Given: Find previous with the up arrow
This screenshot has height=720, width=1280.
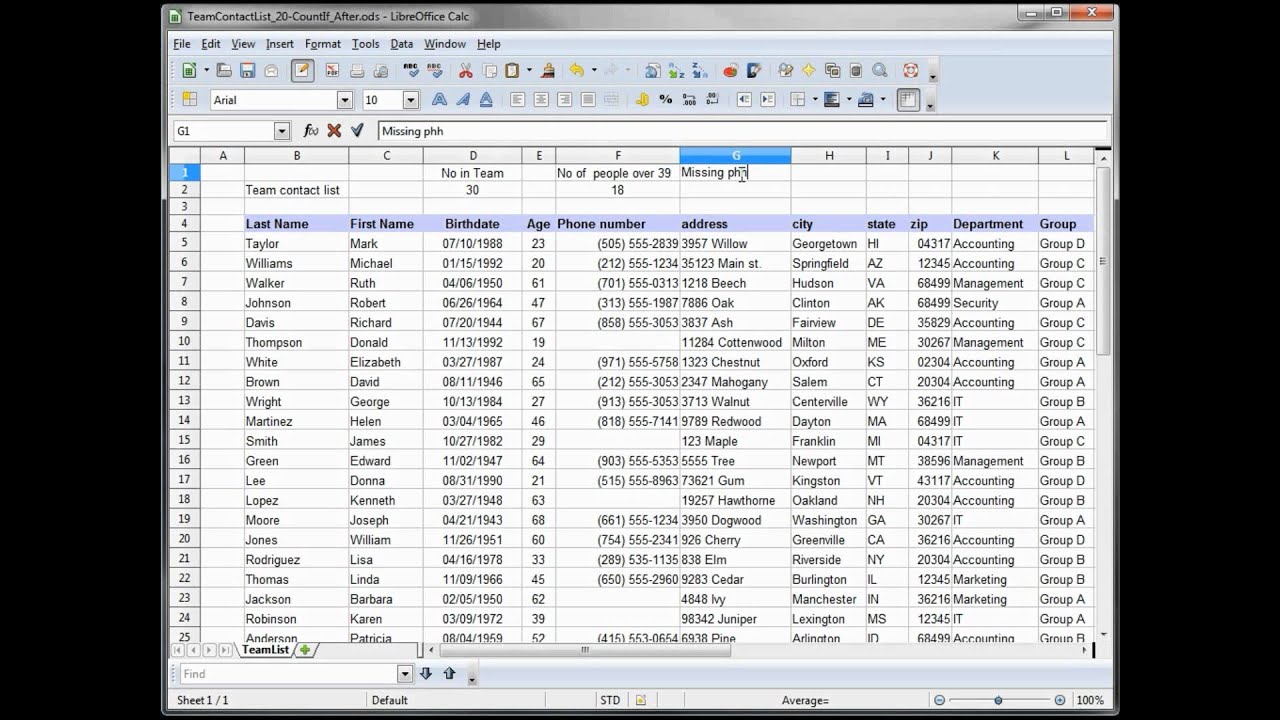Looking at the screenshot, I should click(x=449, y=674).
